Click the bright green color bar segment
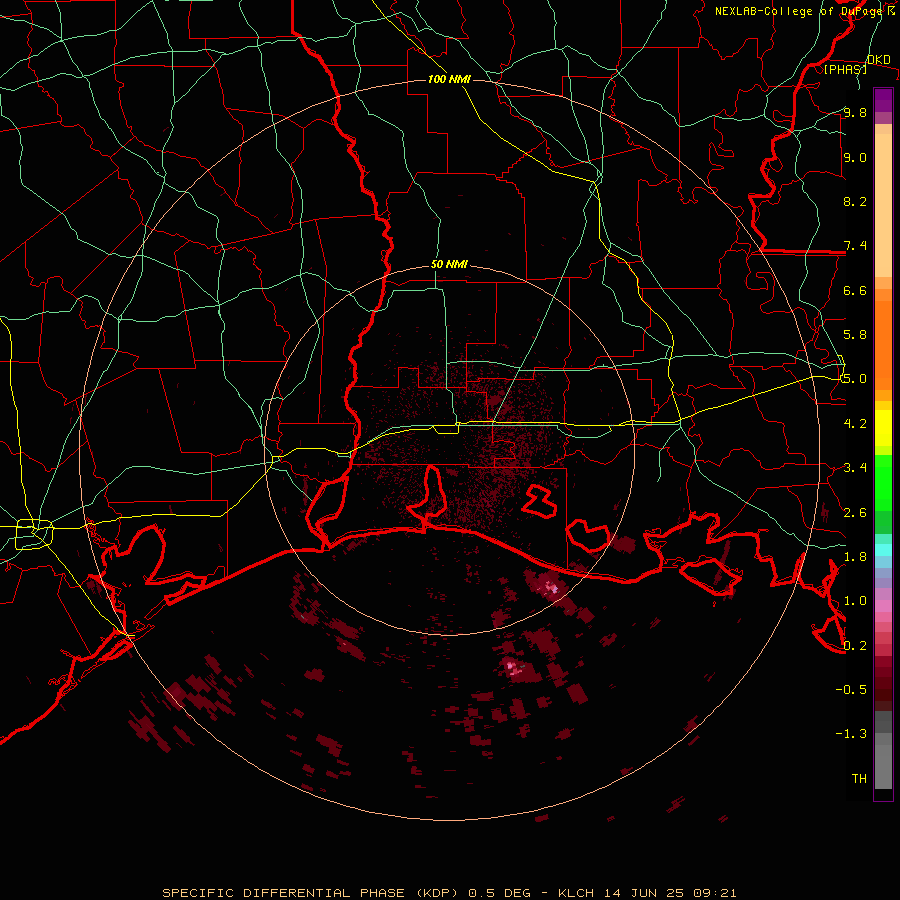The image size is (900, 900). pos(883,484)
